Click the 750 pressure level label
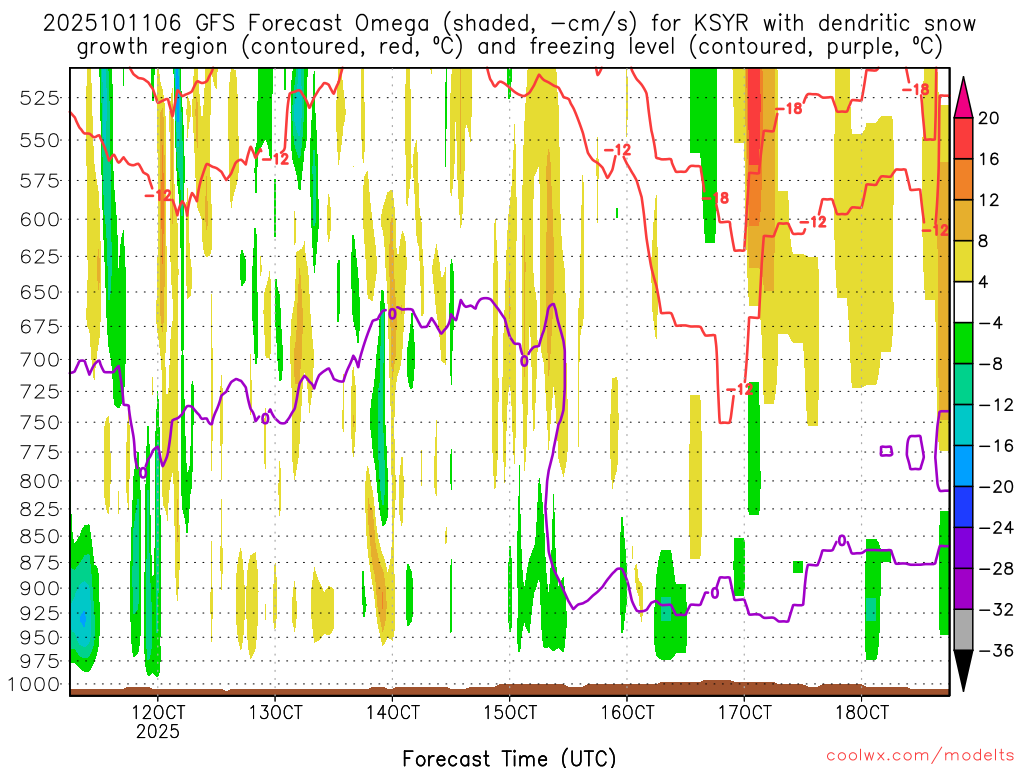Viewport: 1024px width, 768px height. click(40, 423)
